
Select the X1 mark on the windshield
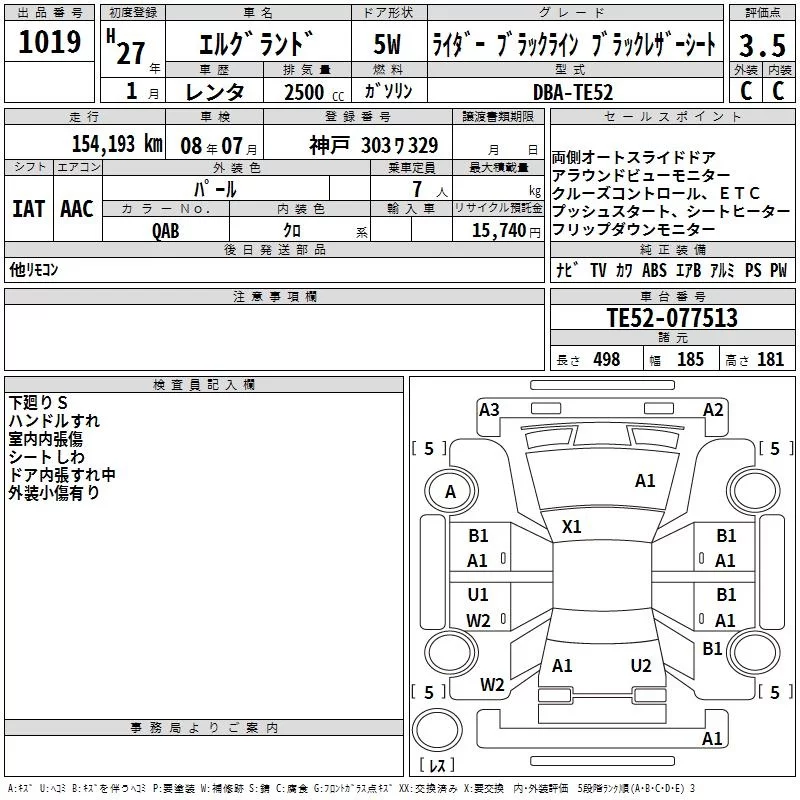pos(572,526)
